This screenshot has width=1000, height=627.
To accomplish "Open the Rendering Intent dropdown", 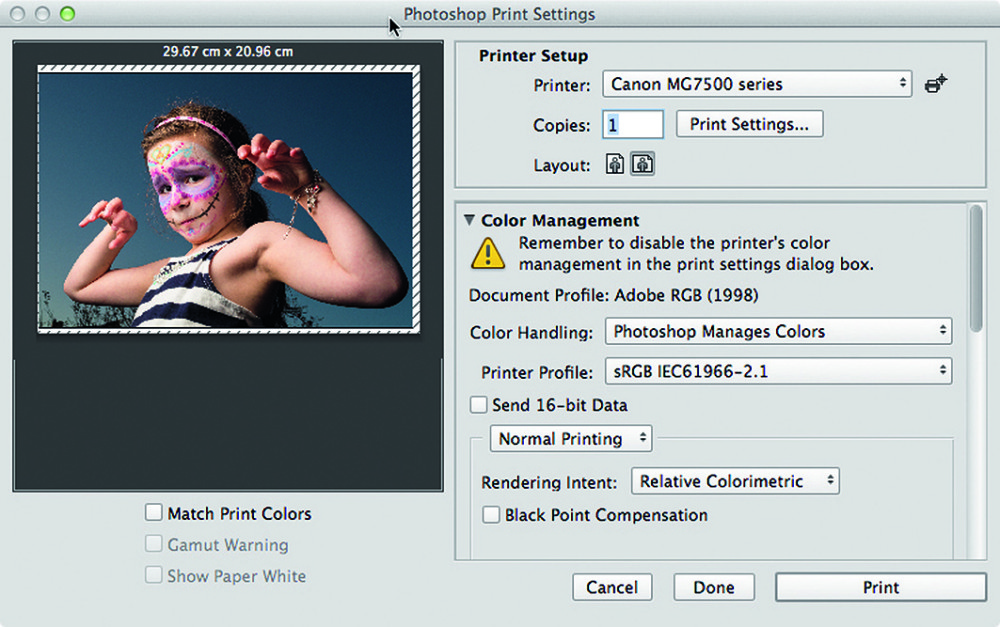I will coord(735,481).
